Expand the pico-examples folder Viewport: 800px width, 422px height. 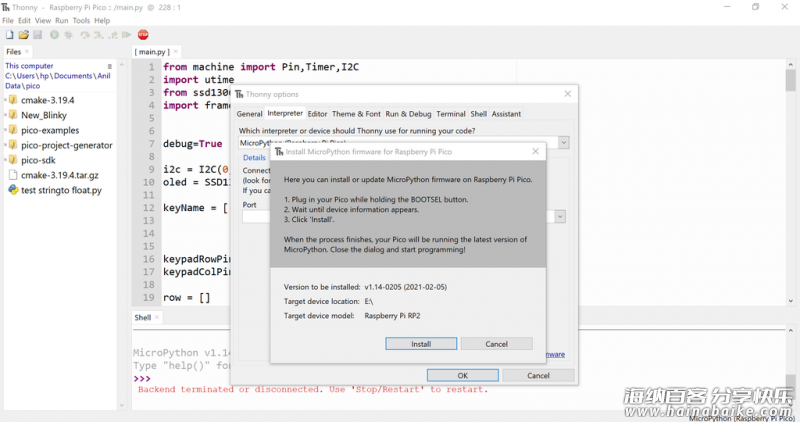tap(6, 130)
